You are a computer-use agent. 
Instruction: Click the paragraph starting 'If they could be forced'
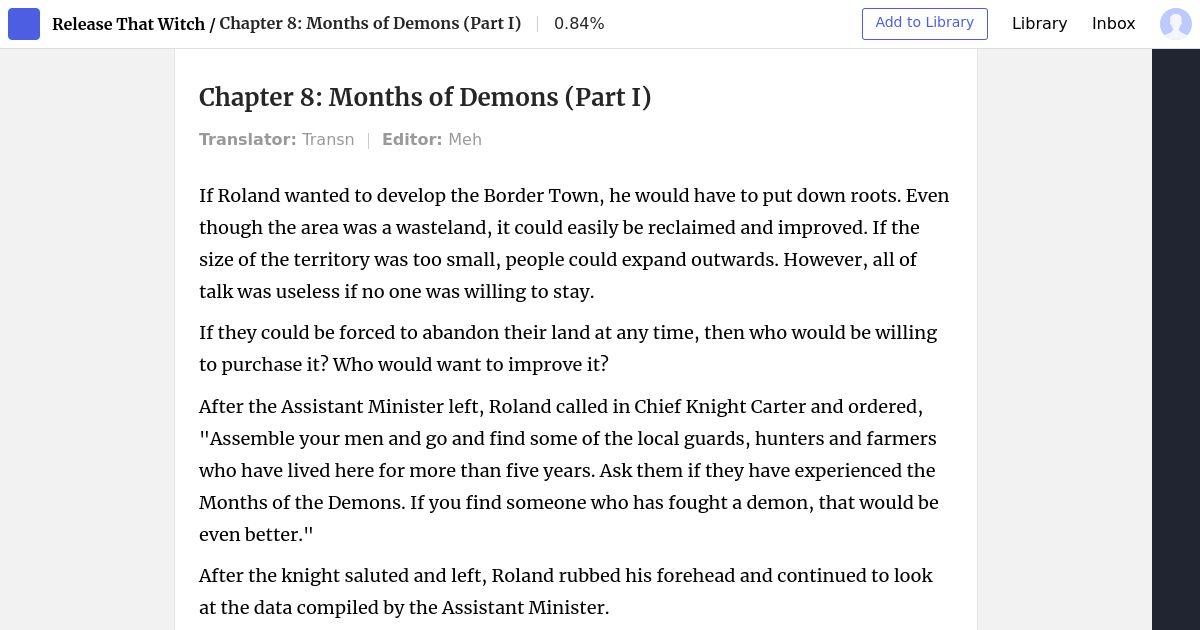[568, 348]
